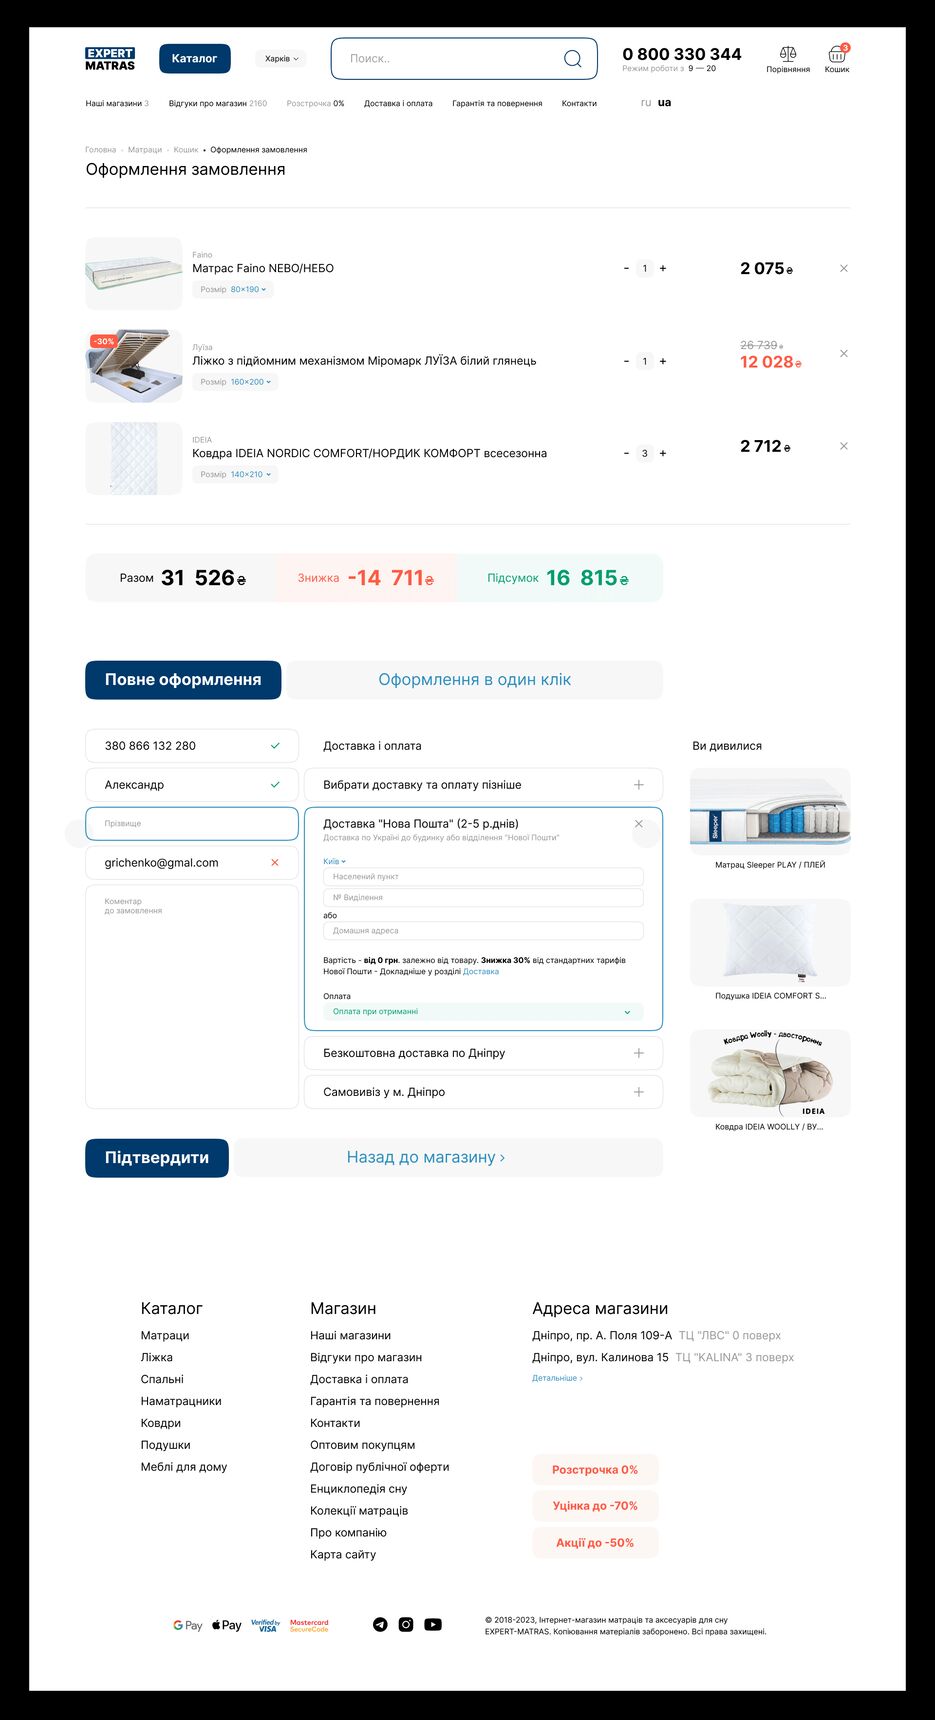
Task: Click the Коментар до замовлення textarea
Action: (x=192, y=997)
